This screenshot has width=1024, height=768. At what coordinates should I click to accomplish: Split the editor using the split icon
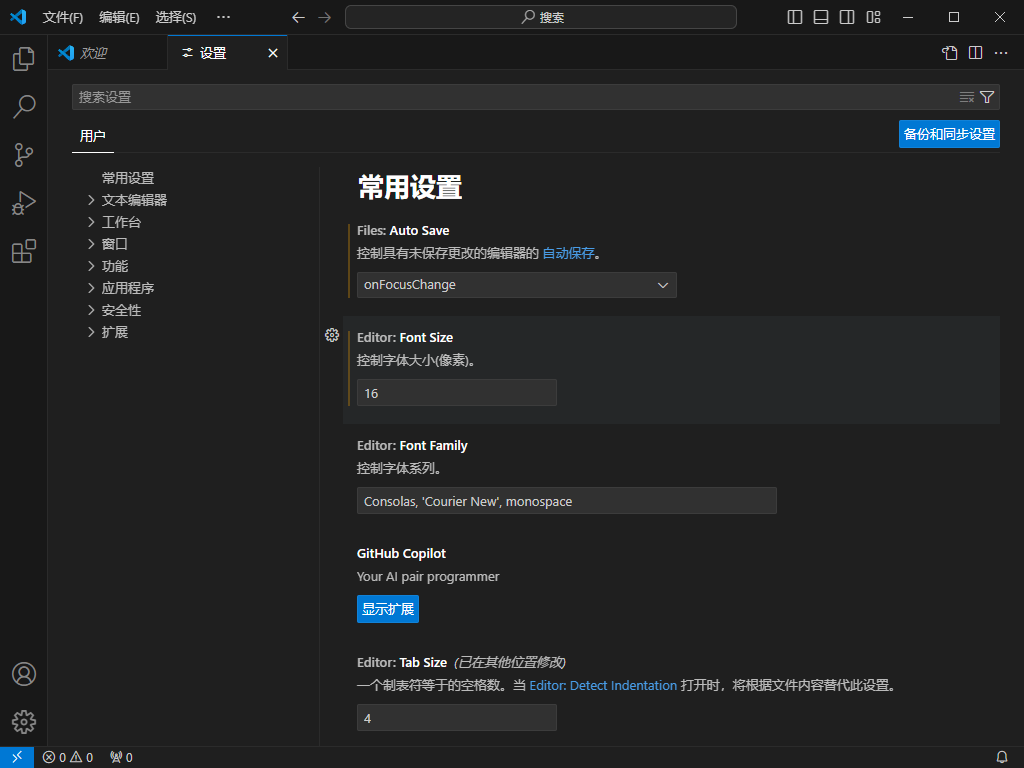[974, 53]
